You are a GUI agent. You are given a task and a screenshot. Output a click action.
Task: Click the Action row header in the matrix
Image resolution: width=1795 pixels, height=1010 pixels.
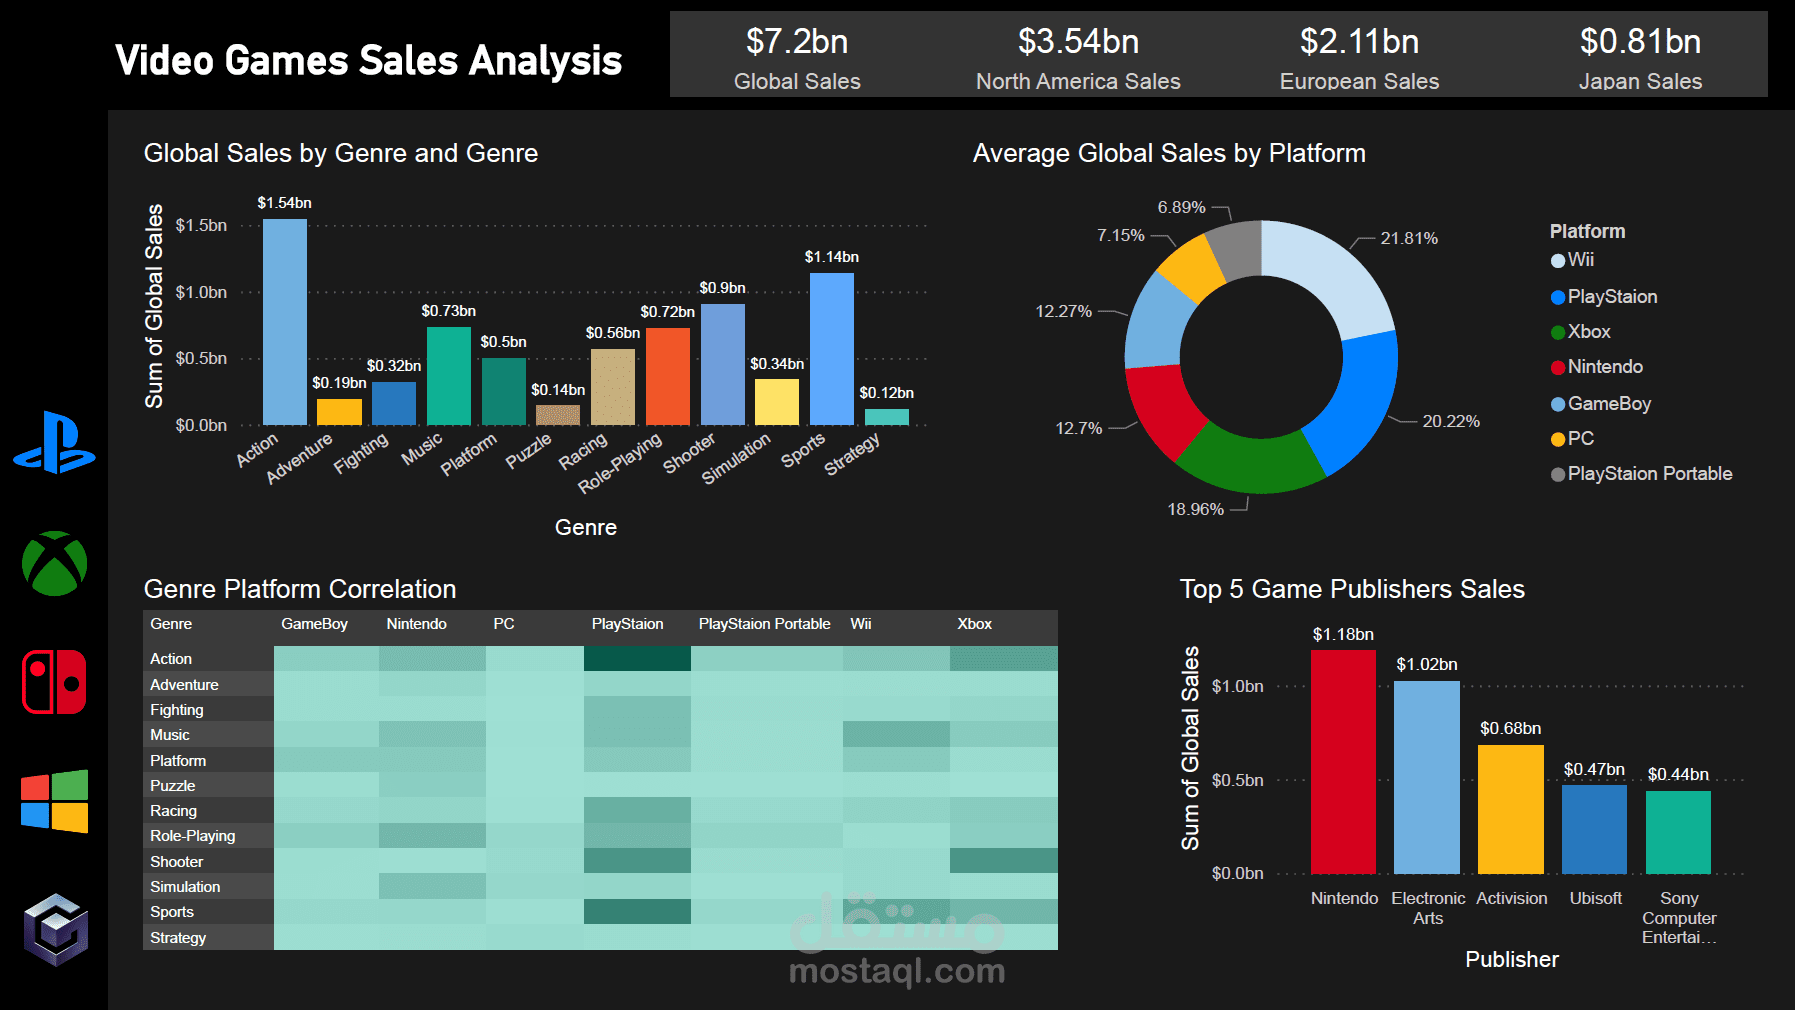tap(208, 659)
